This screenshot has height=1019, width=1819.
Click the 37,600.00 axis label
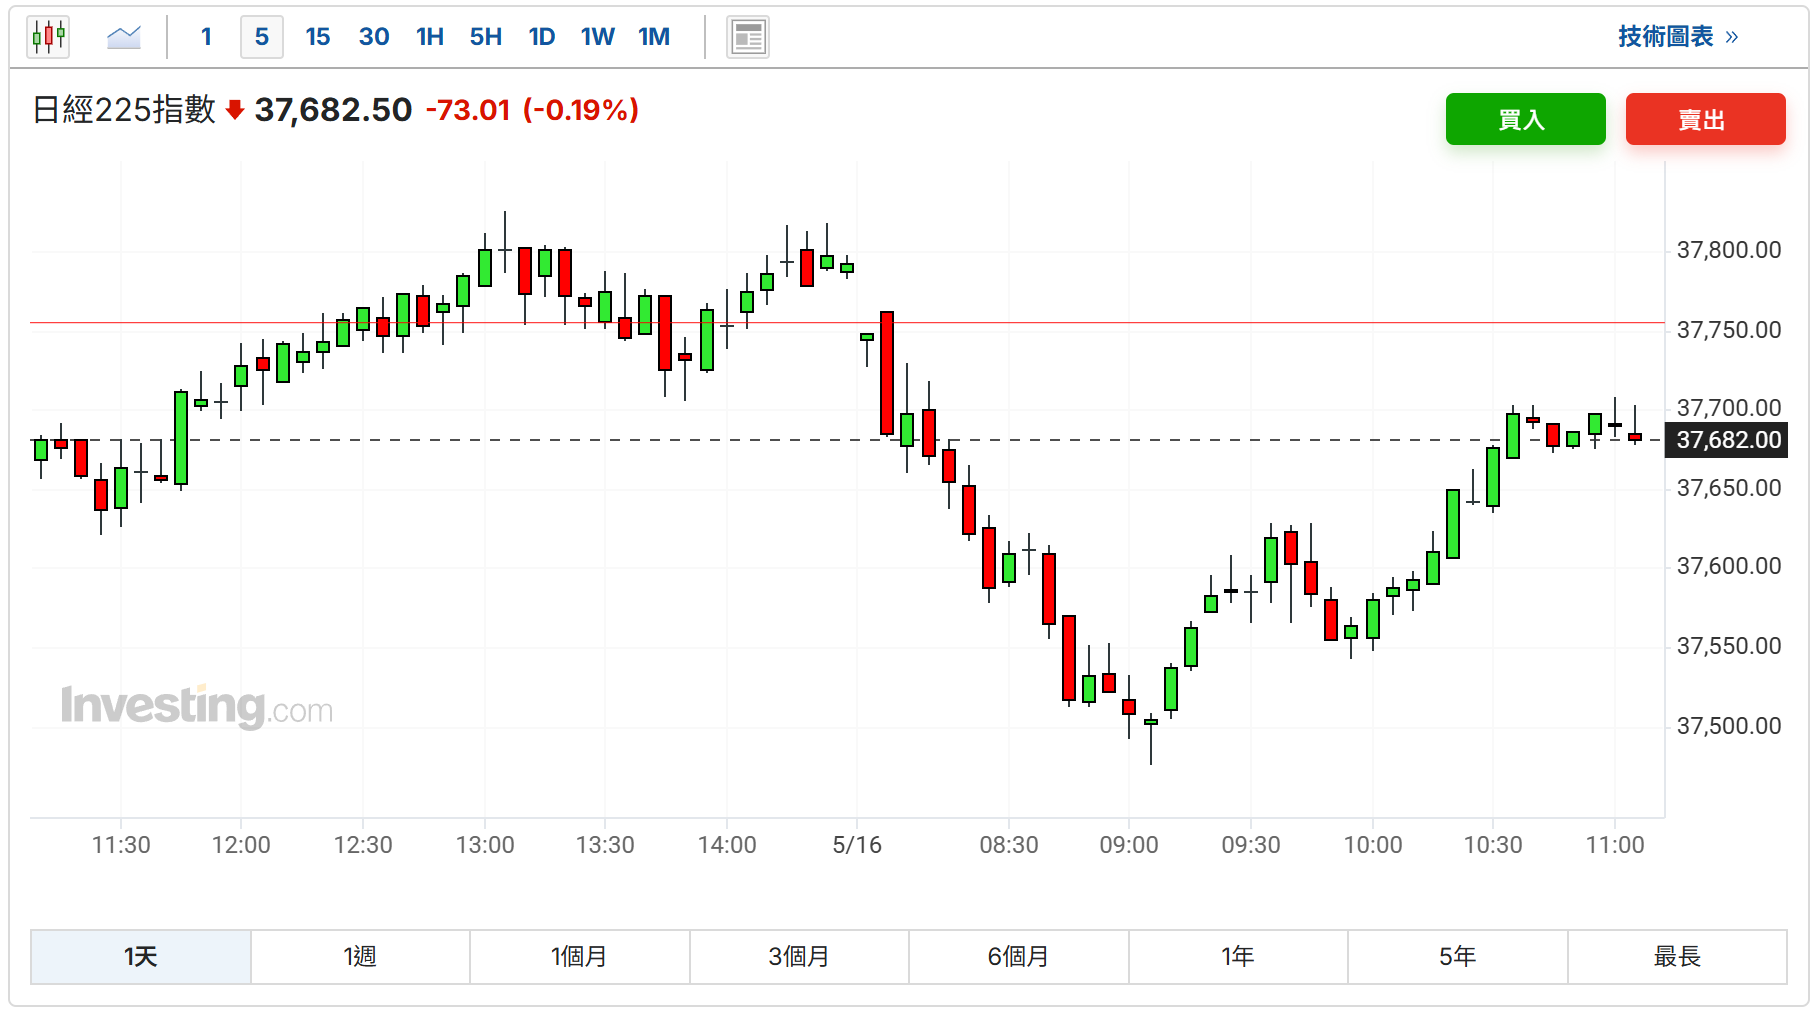coord(1729,566)
